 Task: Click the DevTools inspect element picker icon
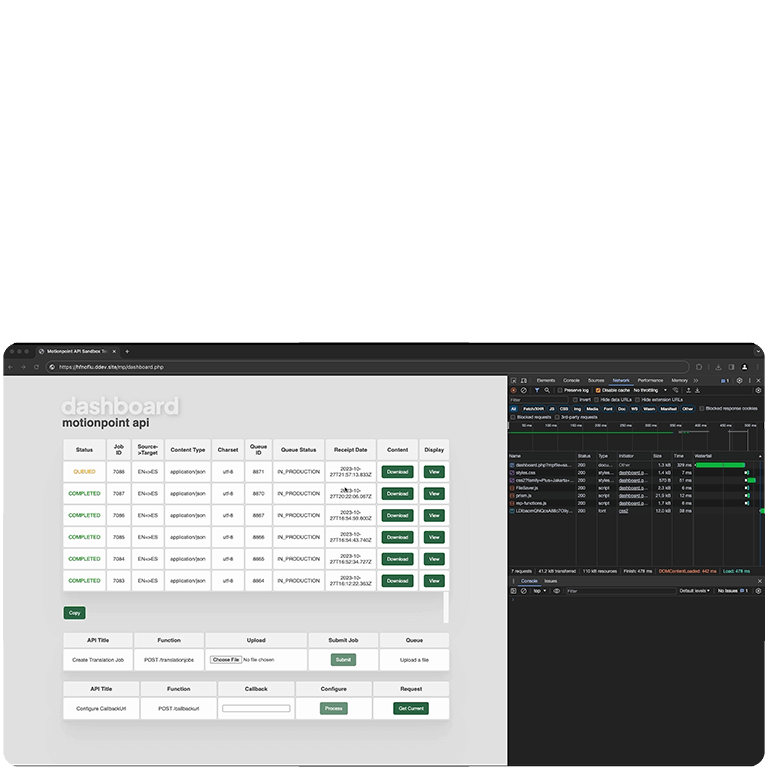pyautogui.click(x=513, y=381)
